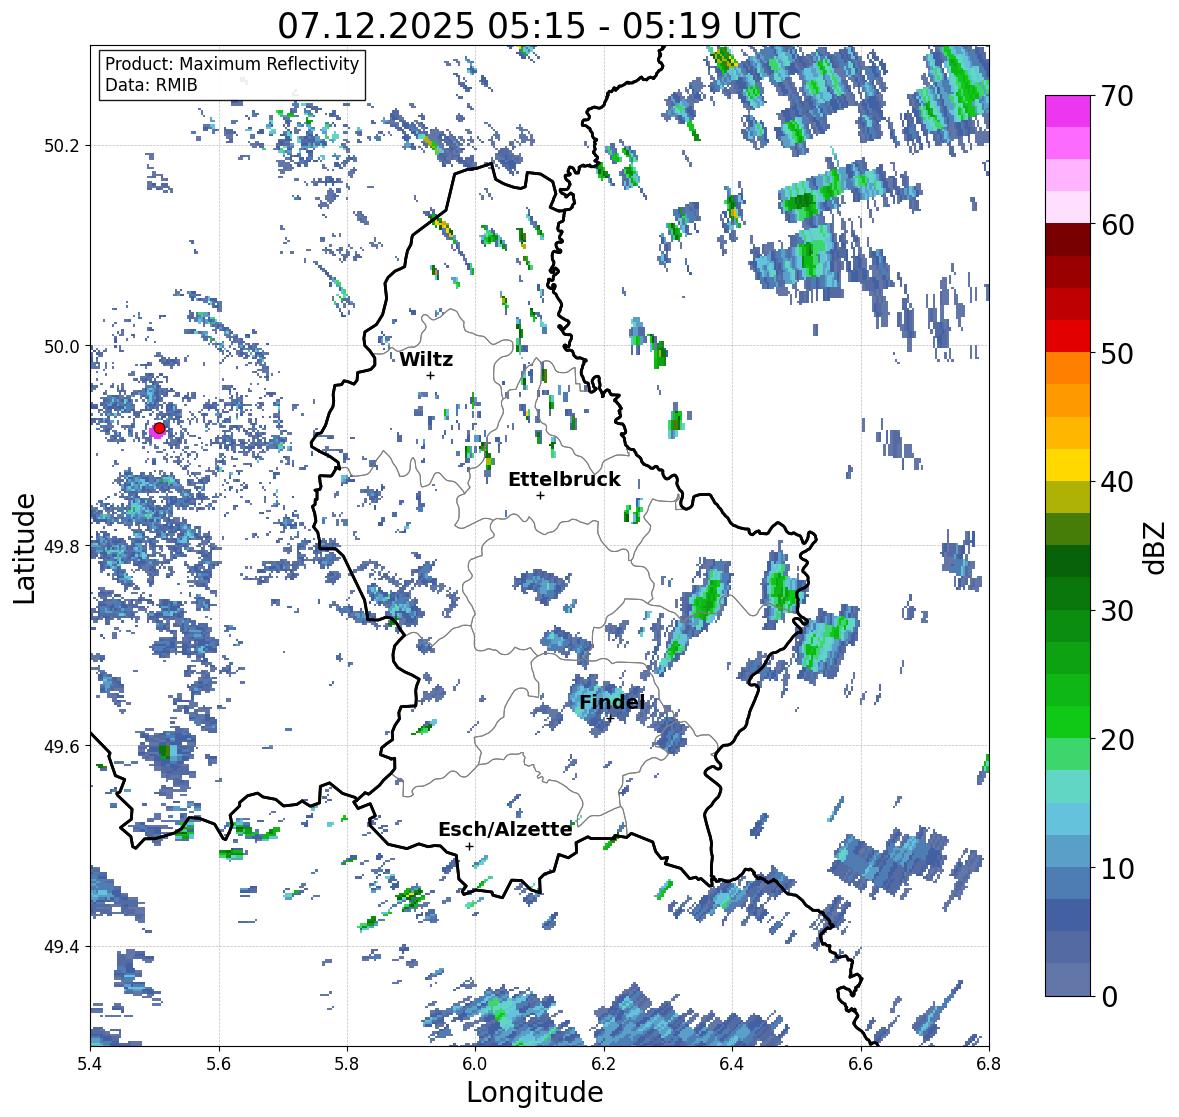The height and width of the screenshot is (1117, 1179).
Task: Click the 5.4 longitude tick label
Action: (x=90, y=1064)
